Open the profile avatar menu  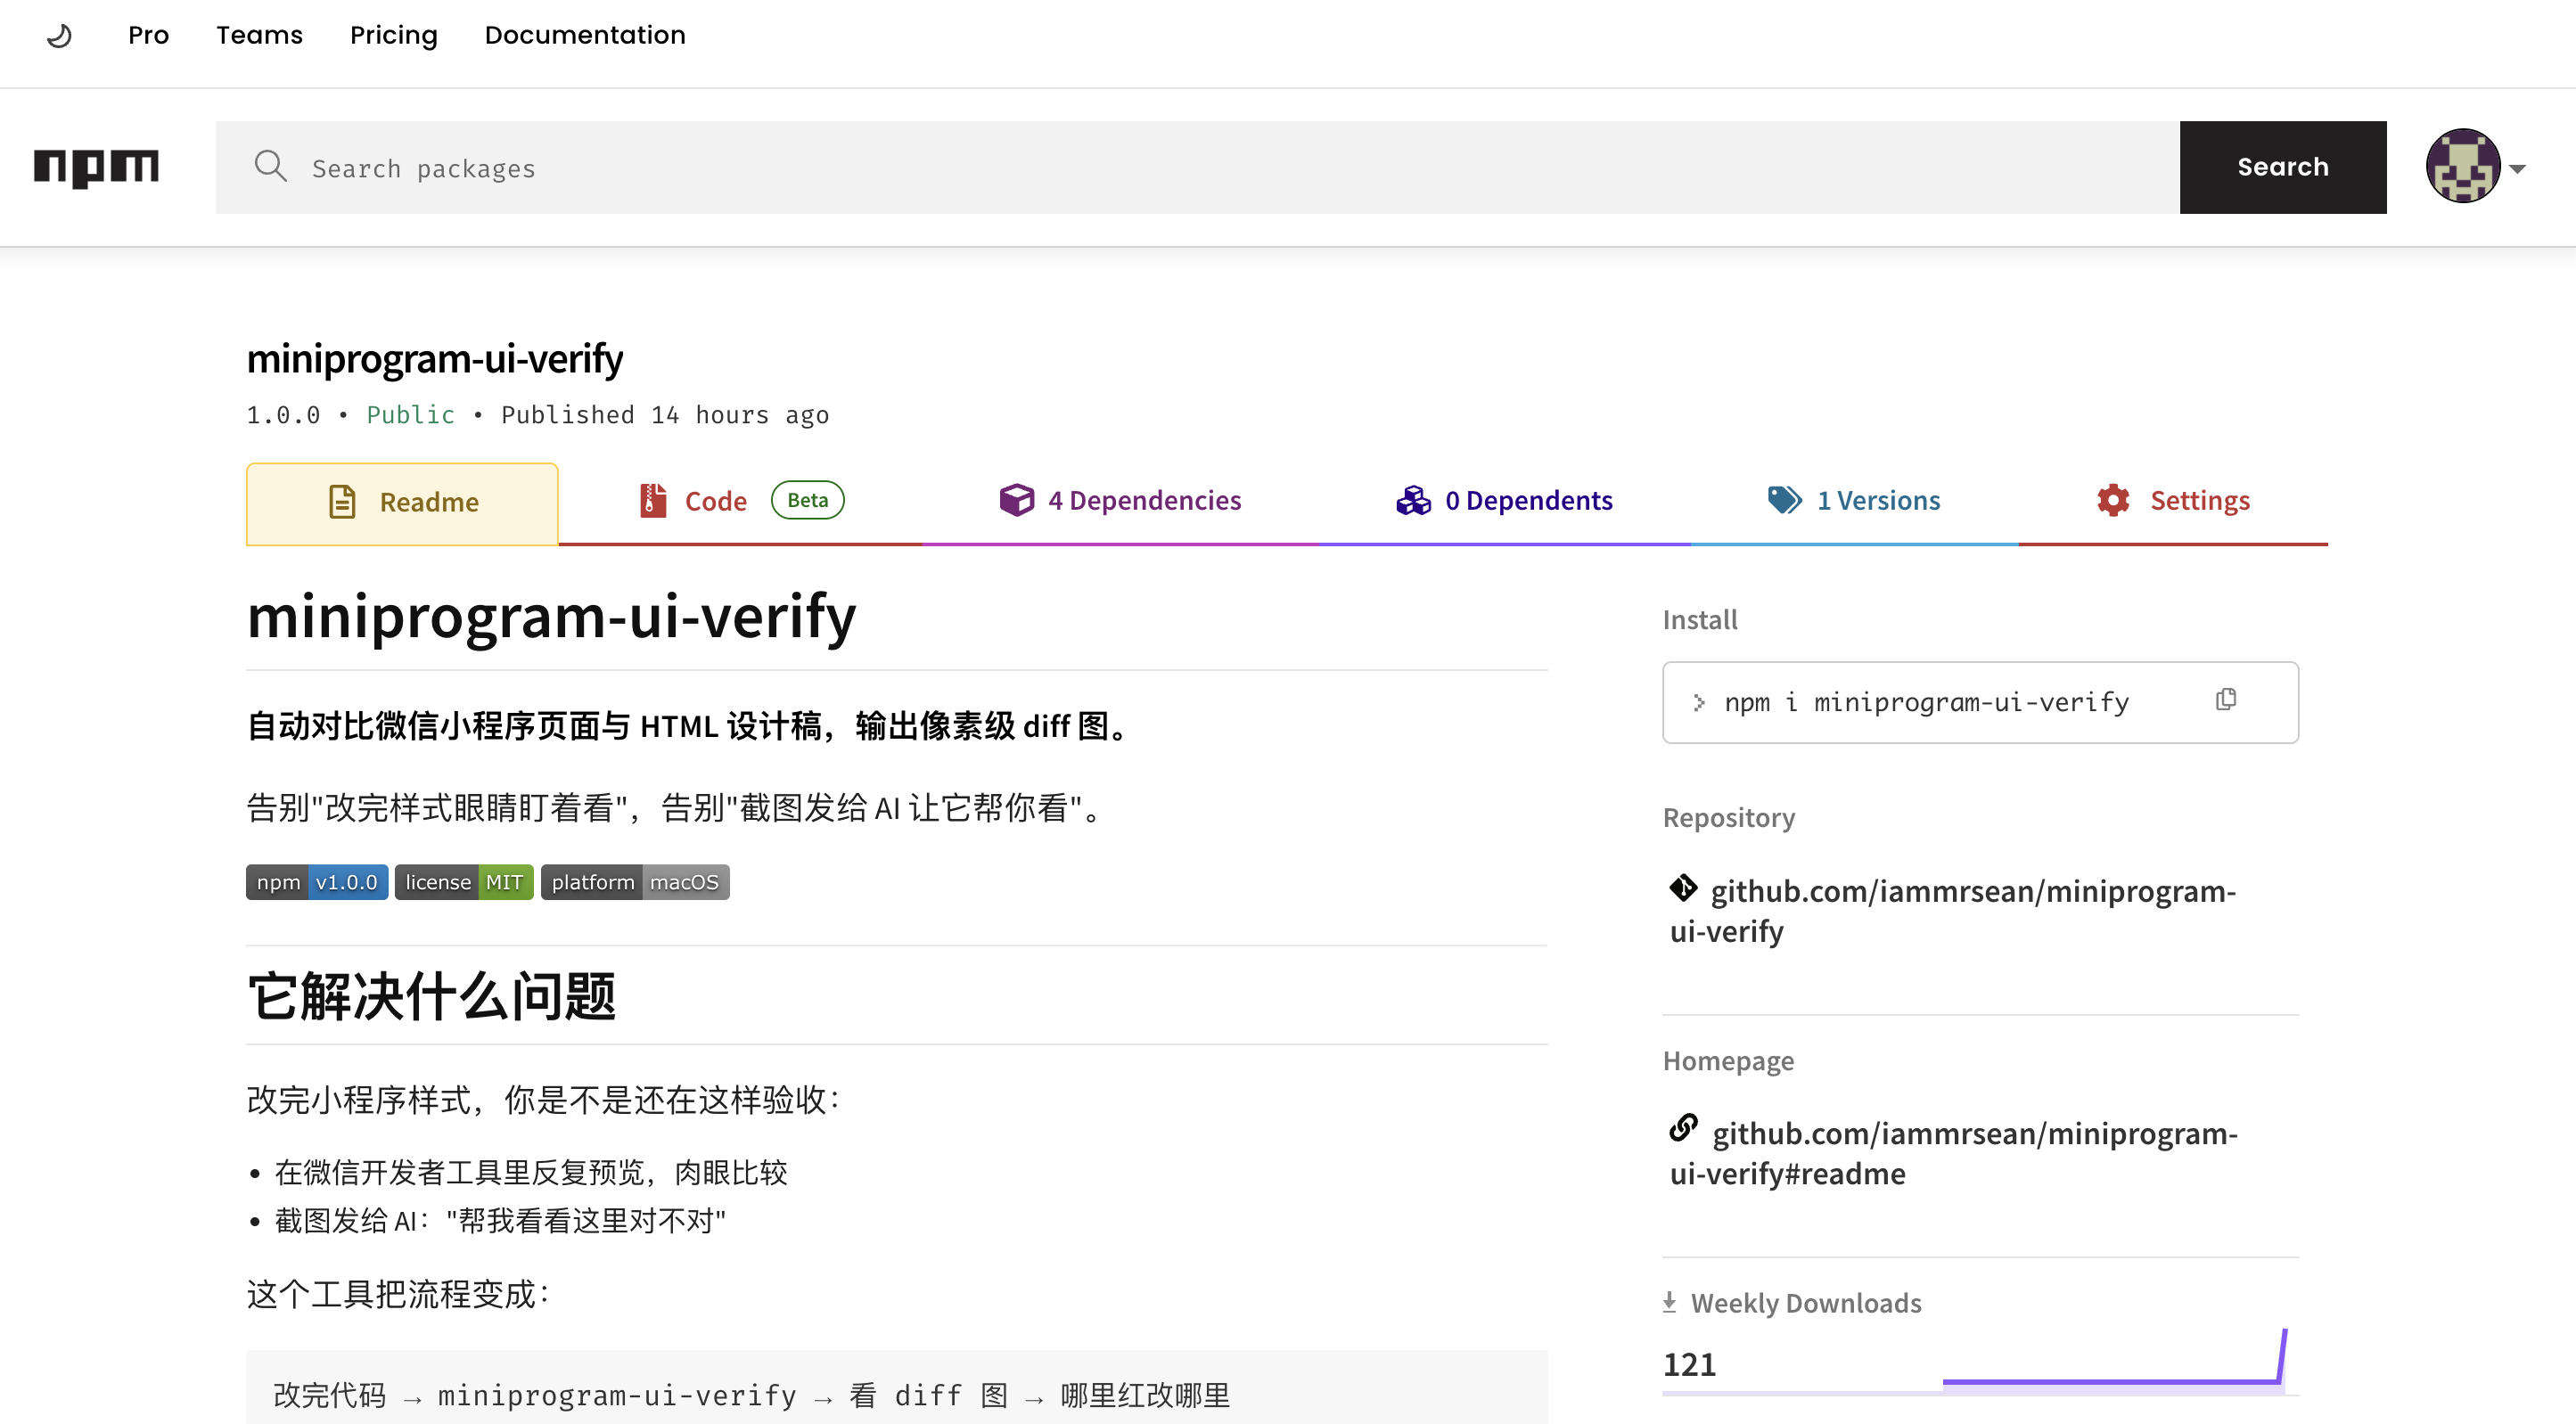[2463, 166]
